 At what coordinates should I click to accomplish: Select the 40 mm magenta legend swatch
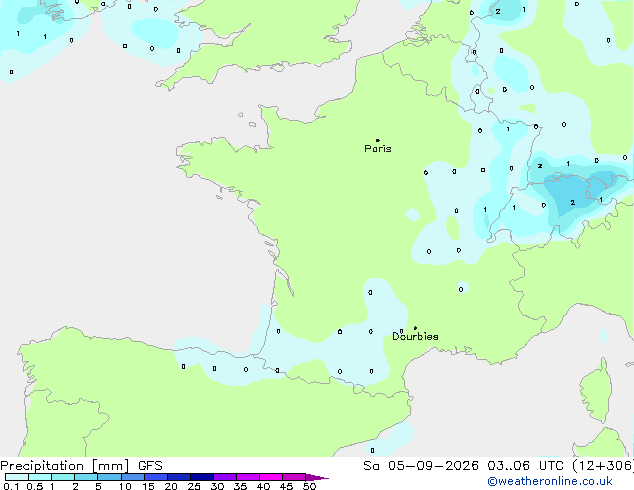coord(271,477)
